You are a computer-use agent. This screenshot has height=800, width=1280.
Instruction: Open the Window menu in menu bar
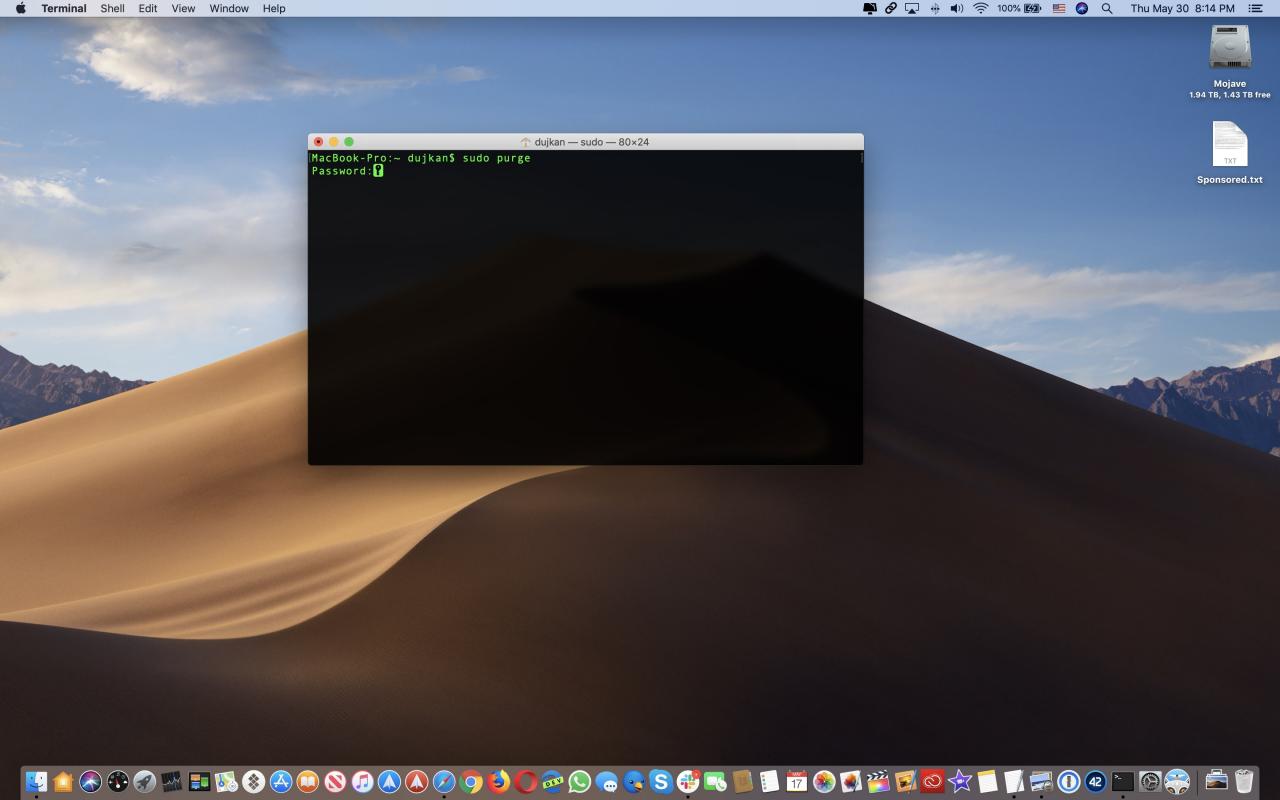[229, 8]
